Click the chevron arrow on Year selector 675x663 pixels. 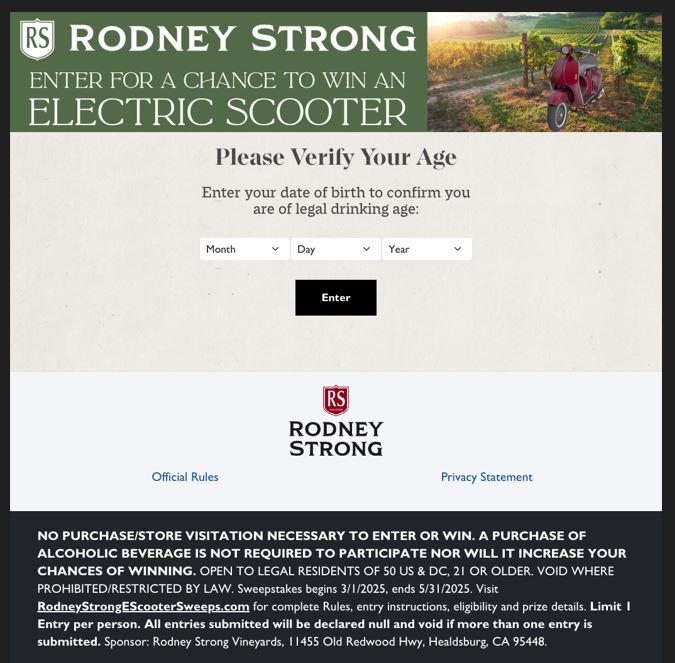pos(458,249)
